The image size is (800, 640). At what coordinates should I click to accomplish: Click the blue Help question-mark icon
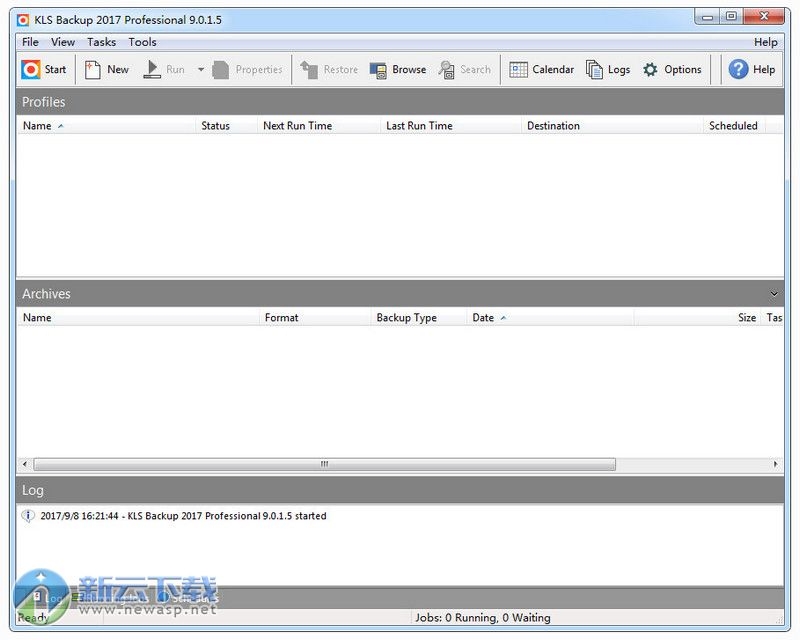(738, 69)
